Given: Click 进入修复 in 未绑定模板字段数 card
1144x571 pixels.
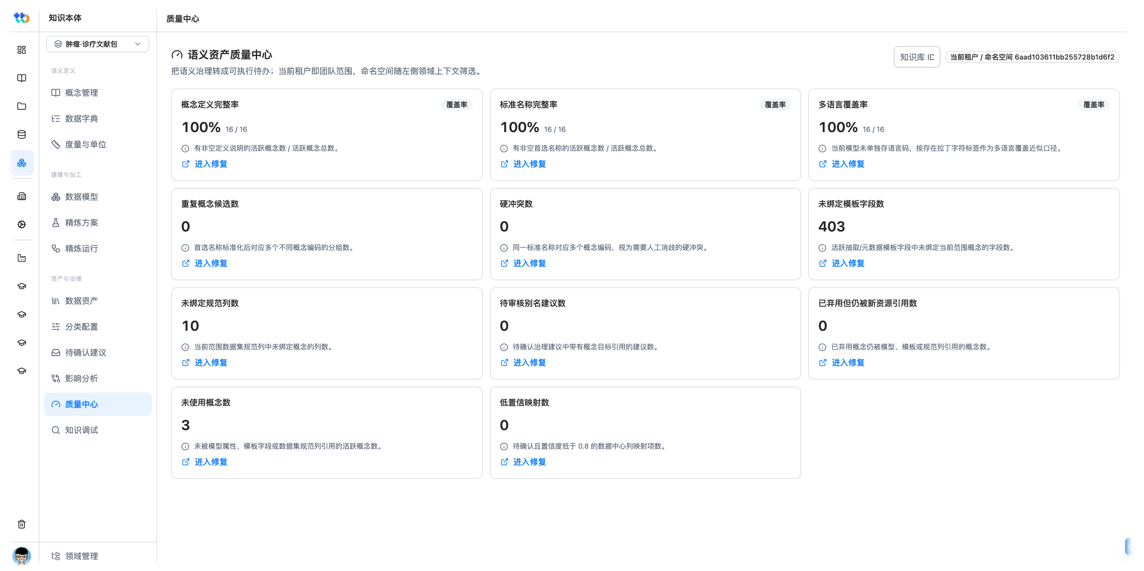Looking at the screenshot, I should point(842,263).
